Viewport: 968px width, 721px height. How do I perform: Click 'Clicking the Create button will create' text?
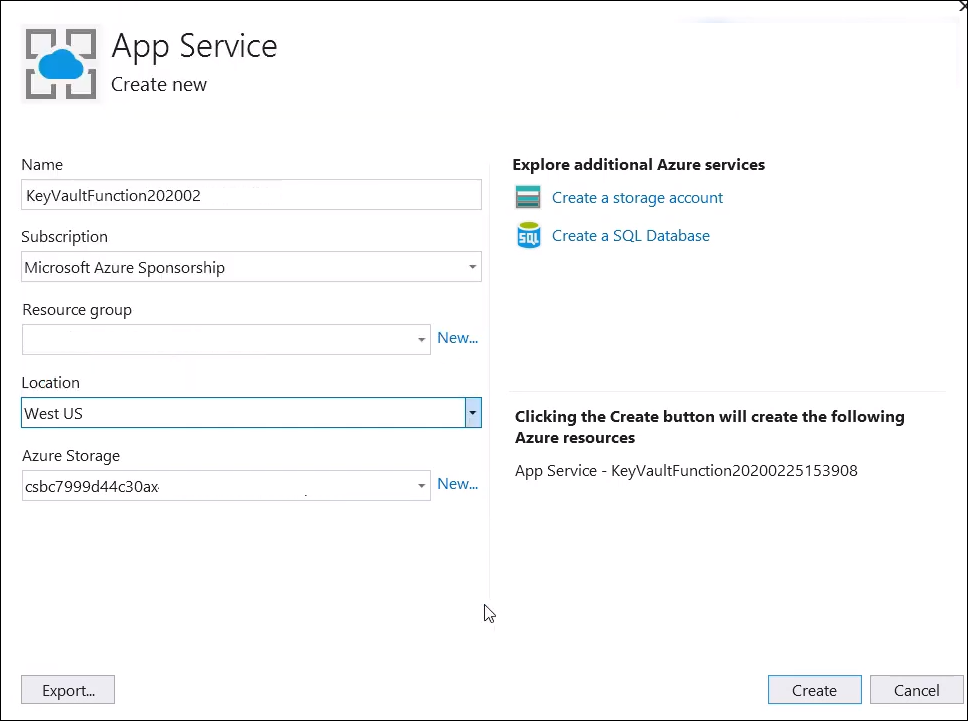tap(709, 427)
